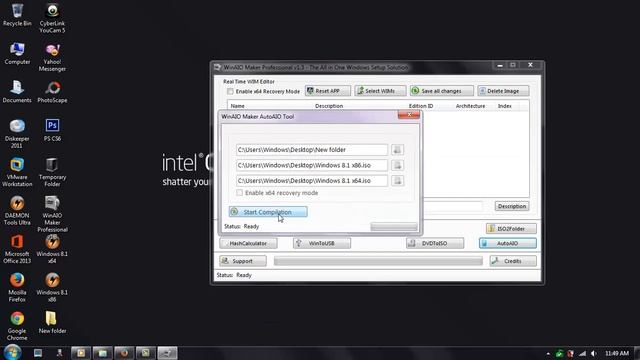640x360 pixels.
Task: Click the taskbar clock showing 11:49 AM
Action: point(617,353)
